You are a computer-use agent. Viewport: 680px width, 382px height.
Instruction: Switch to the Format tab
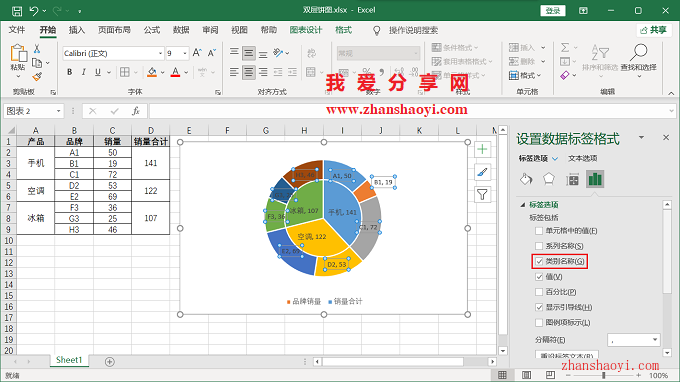pos(343,30)
